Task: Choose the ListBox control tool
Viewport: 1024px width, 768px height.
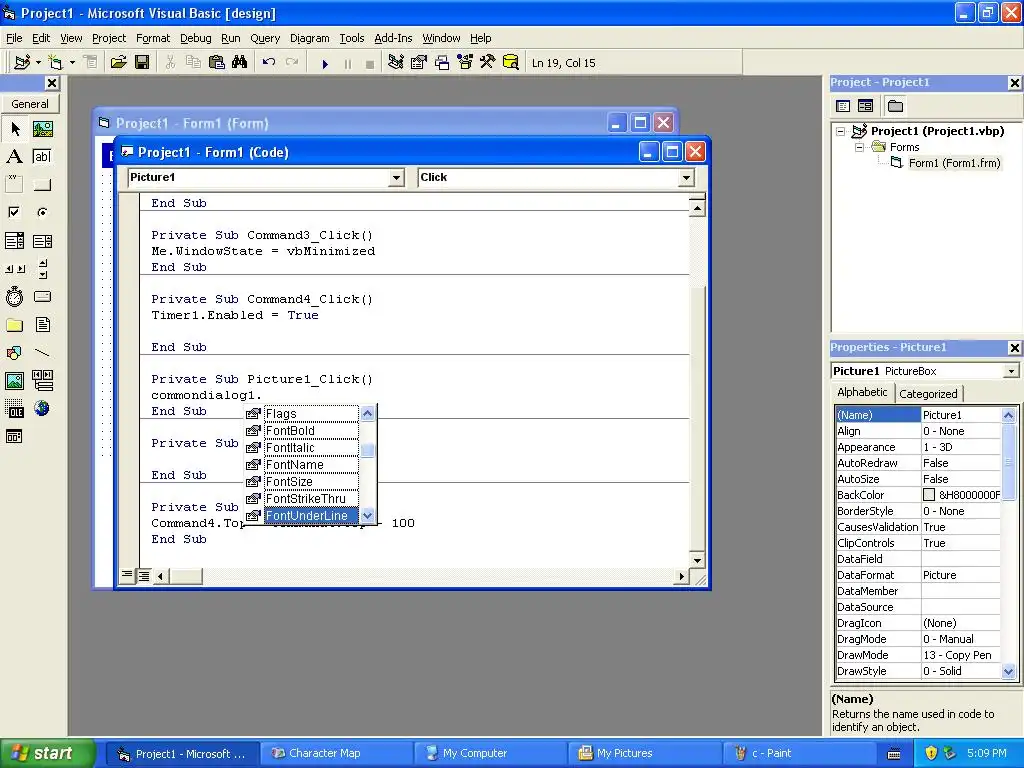Action: click(x=42, y=241)
